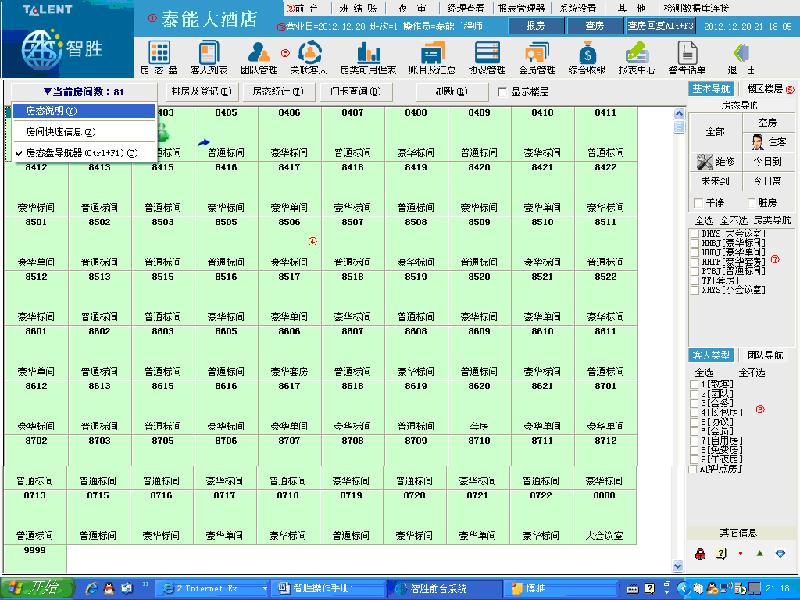
Task: Check the 脏房 dirty-room filter box
Action: point(750,201)
